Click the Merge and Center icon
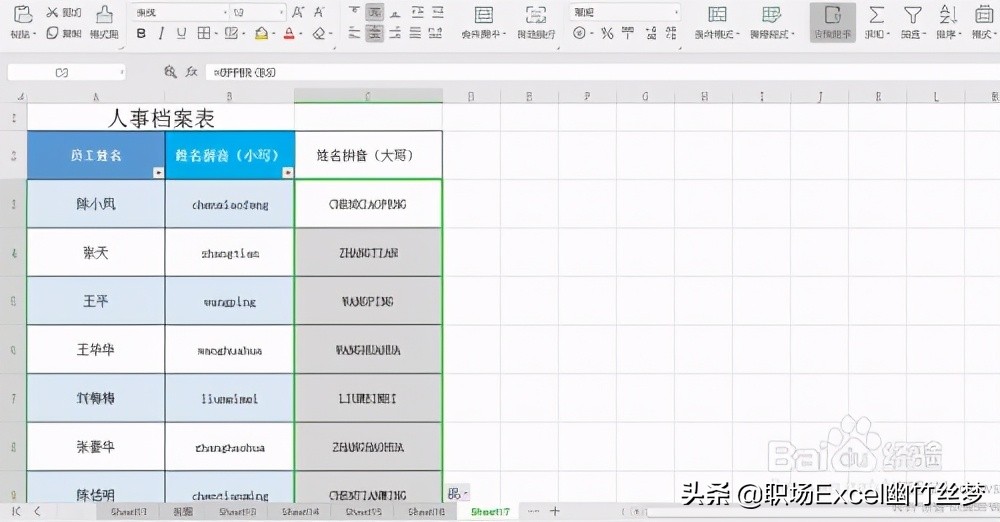Screen dimensions: 1000x522 (484, 15)
